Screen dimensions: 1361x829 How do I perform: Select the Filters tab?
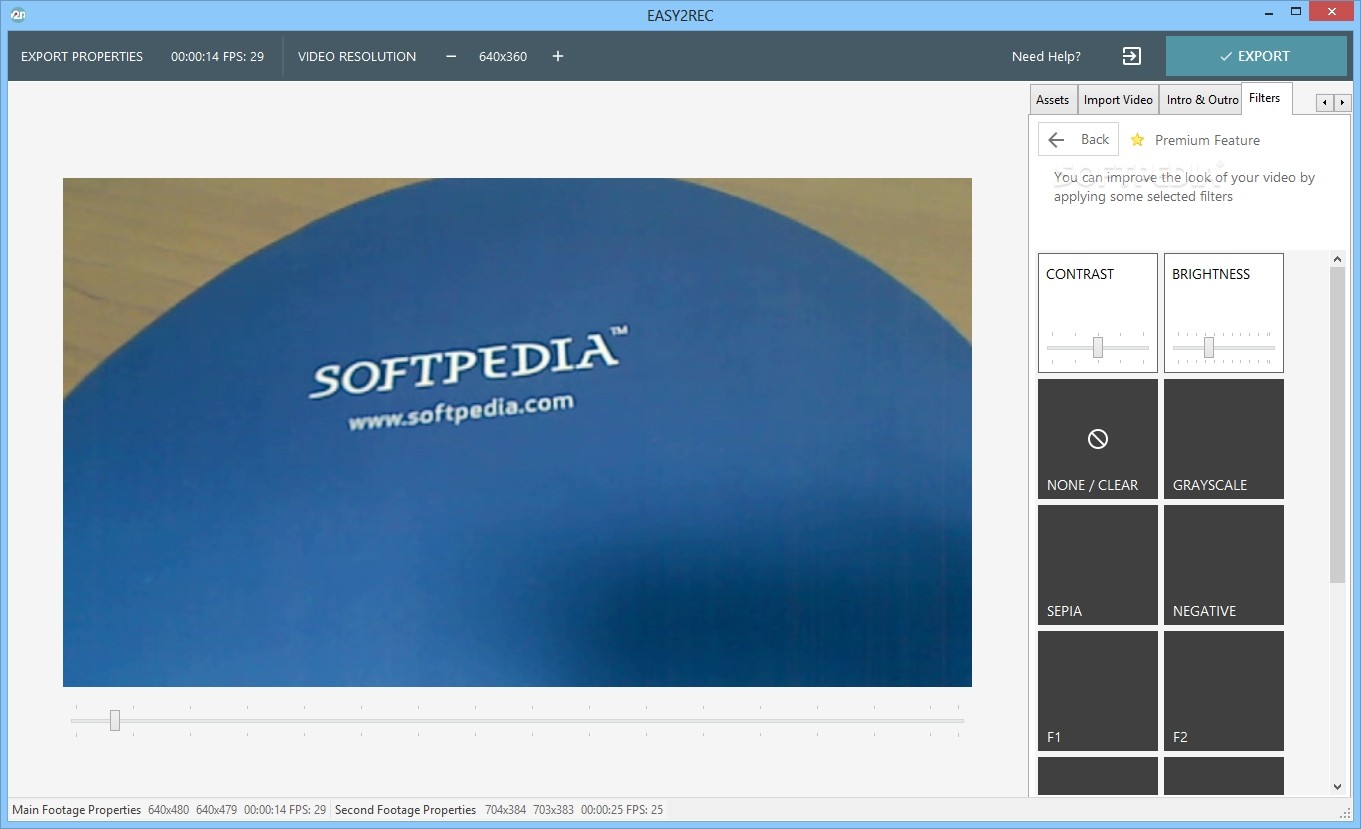[x=1265, y=98]
